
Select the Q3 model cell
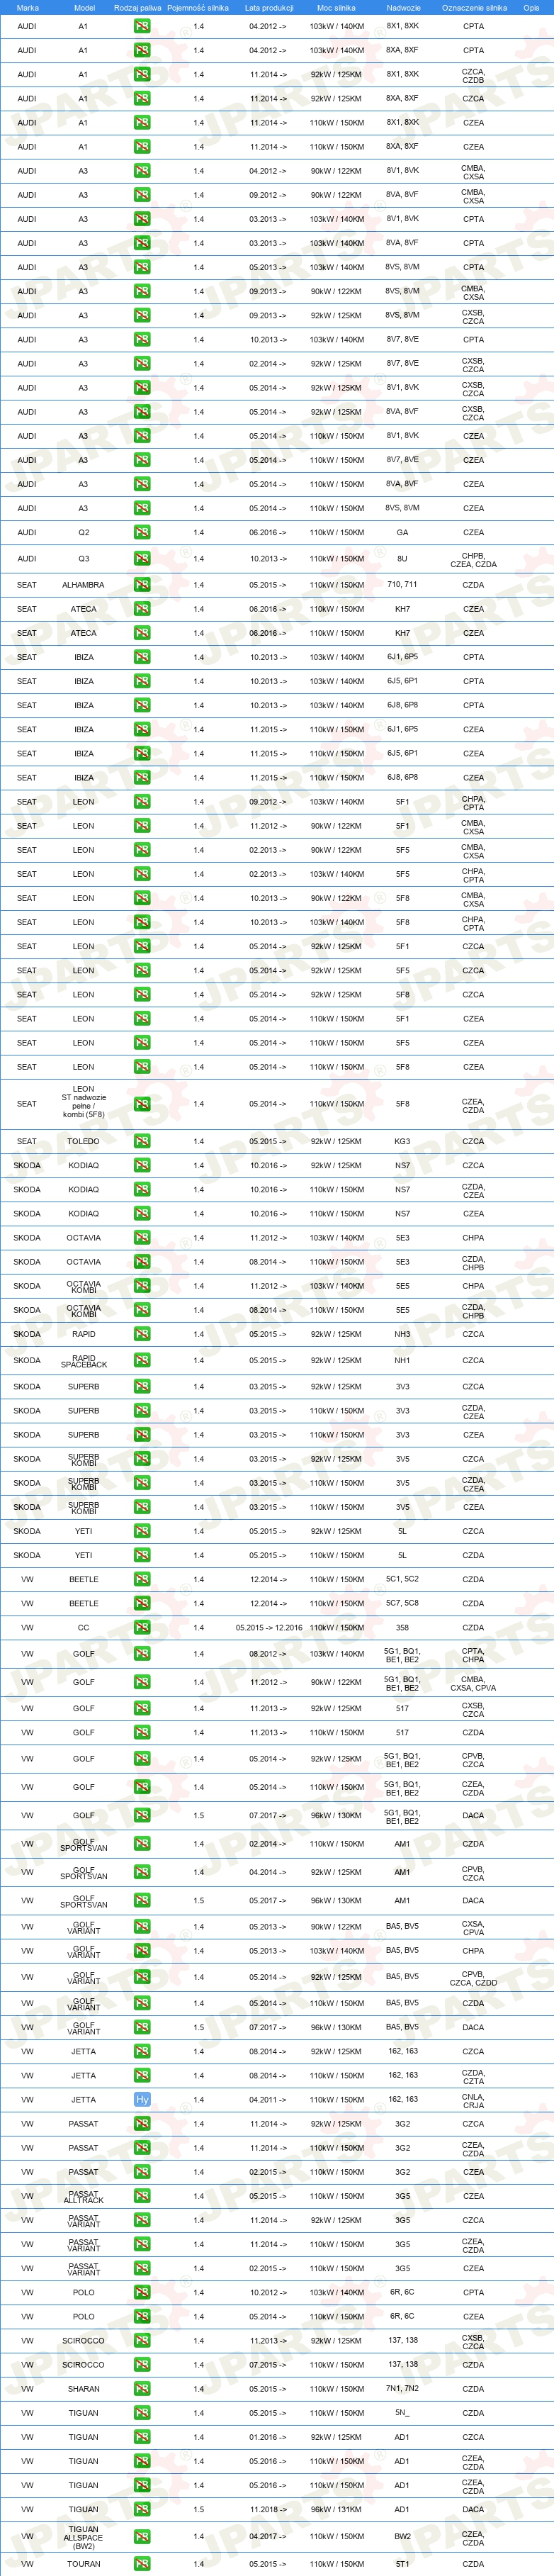(83, 559)
